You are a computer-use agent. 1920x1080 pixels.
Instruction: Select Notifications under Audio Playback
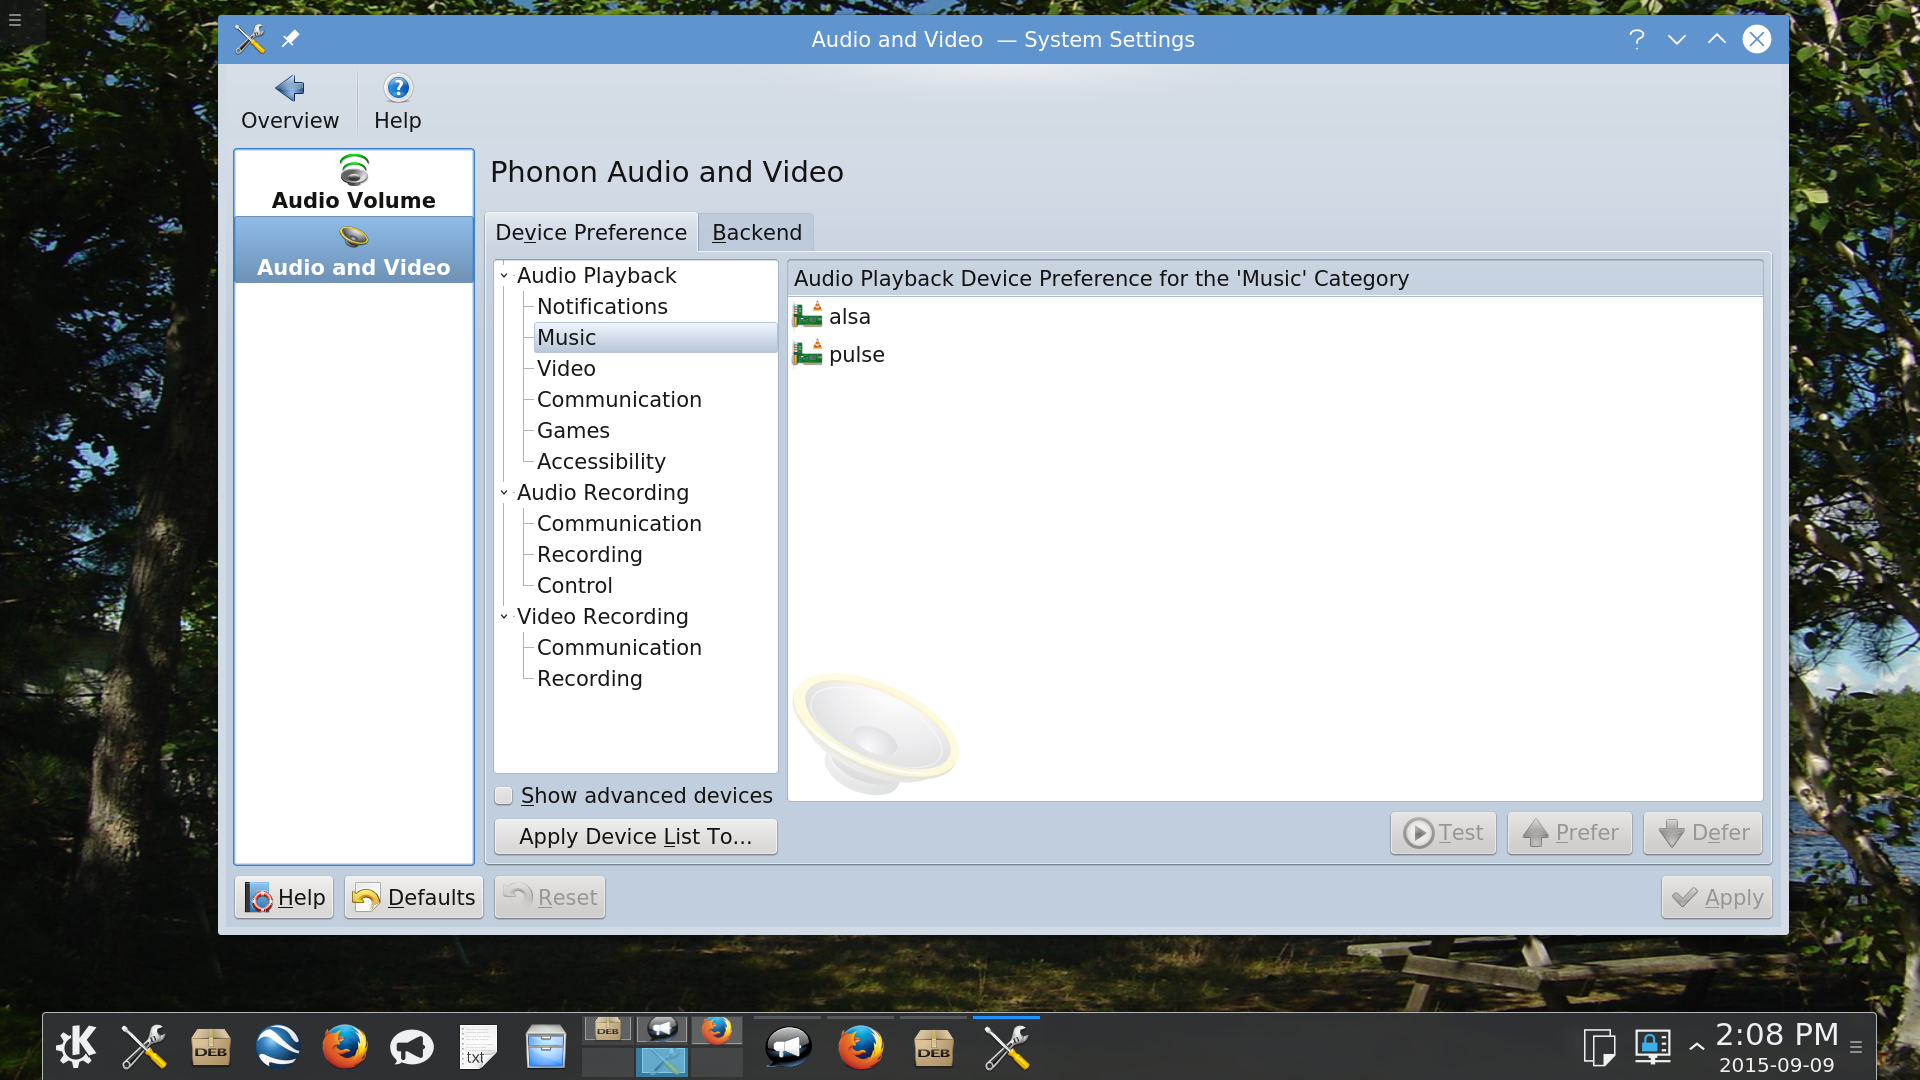(x=602, y=306)
